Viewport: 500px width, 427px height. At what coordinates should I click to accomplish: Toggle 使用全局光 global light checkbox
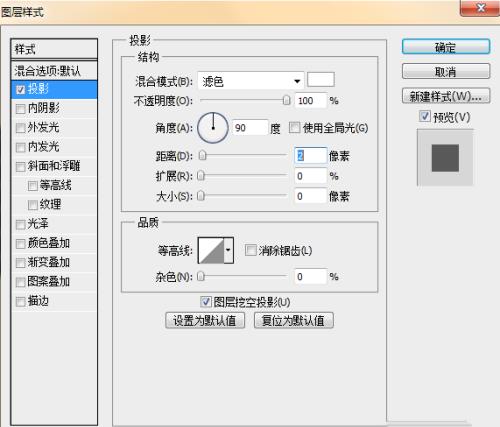click(294, 127)
